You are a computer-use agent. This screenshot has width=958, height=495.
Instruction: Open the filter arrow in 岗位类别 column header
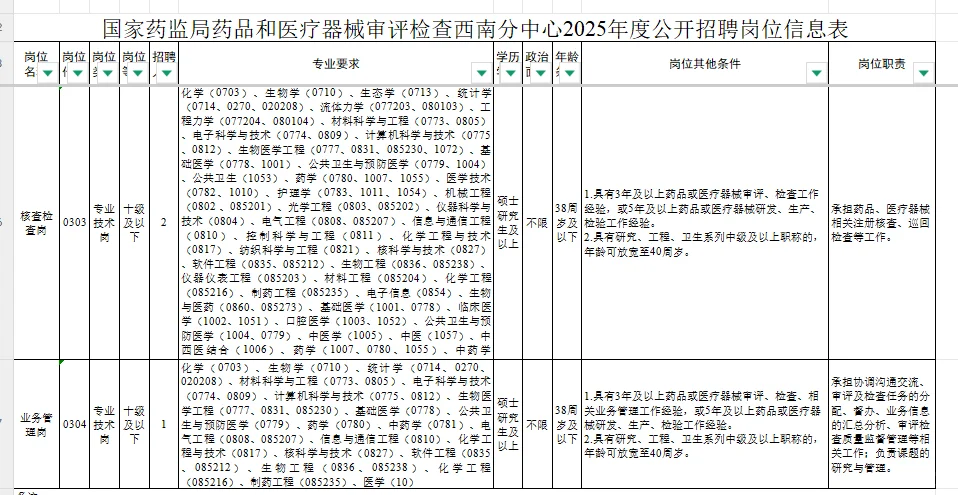click(108, 73)
